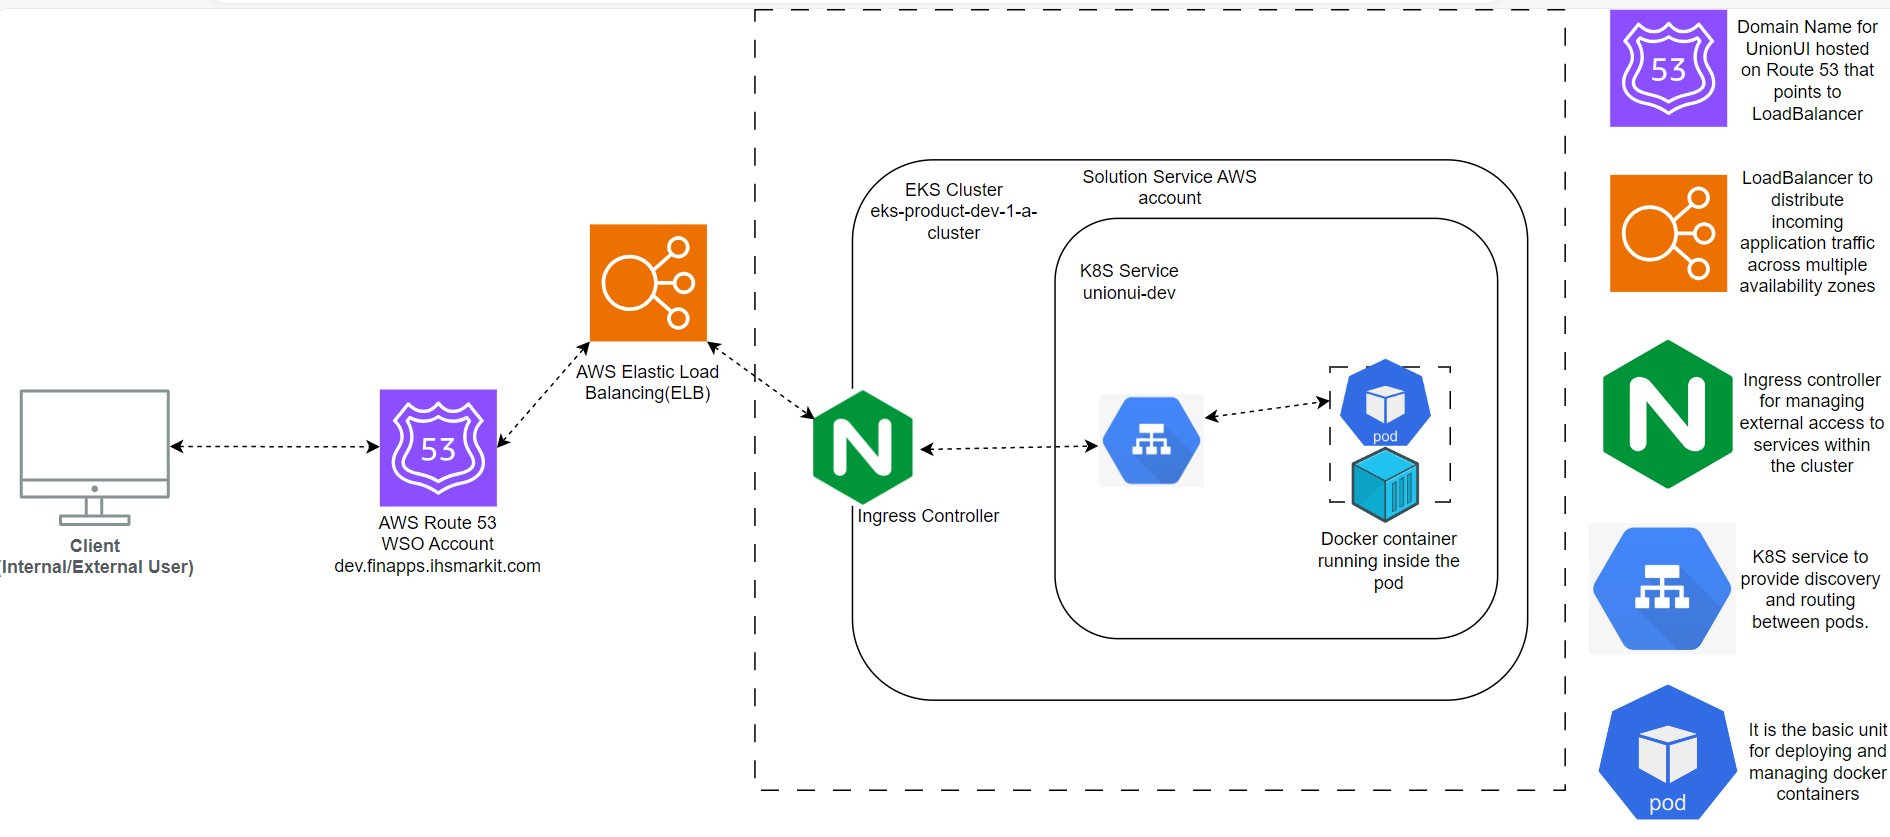Select the AWS Elastic Load Balancing icon
The image size is (1890, 837).
(x=648, y=283)
